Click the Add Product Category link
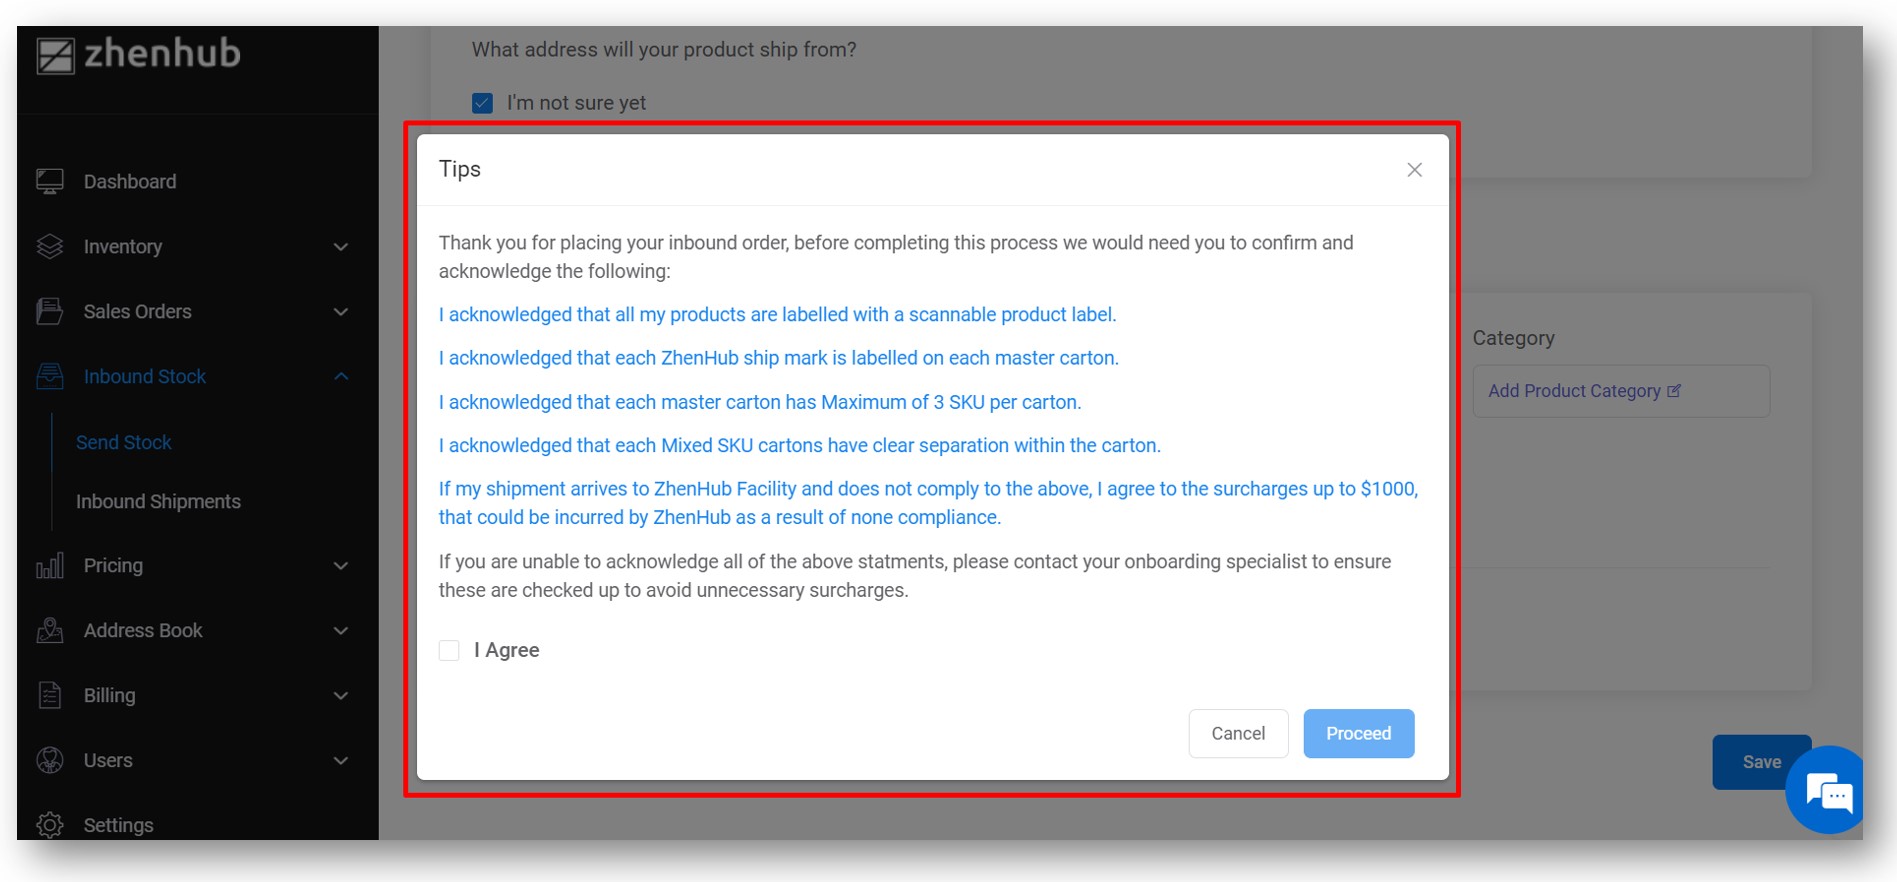 [1584, 391]
